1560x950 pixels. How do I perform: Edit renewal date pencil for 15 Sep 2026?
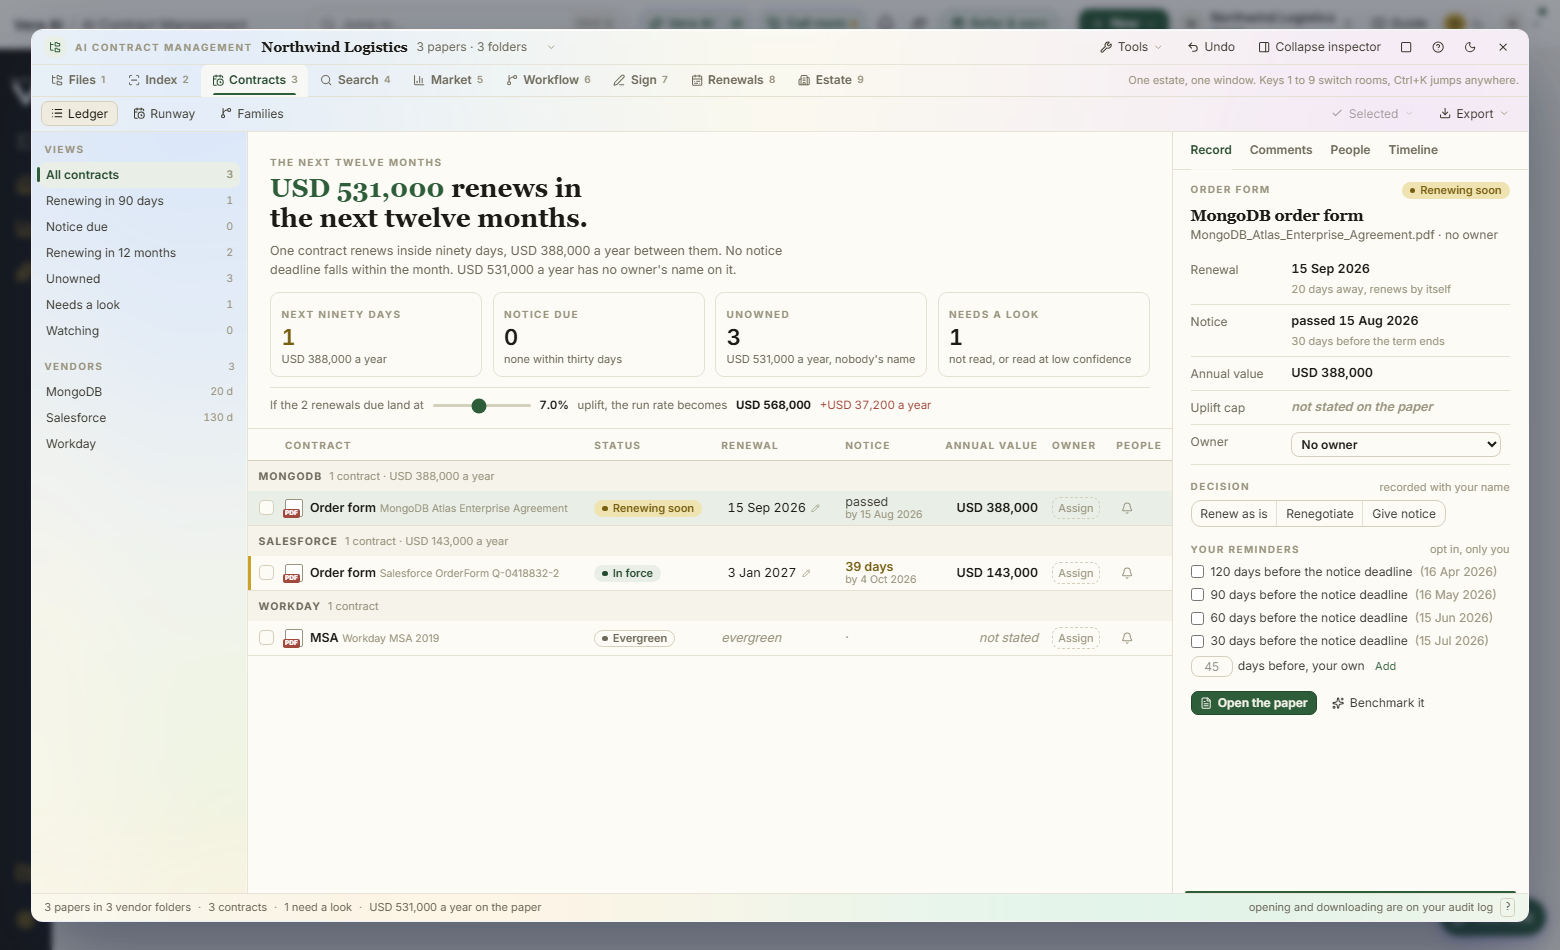(x=816, y=508)
